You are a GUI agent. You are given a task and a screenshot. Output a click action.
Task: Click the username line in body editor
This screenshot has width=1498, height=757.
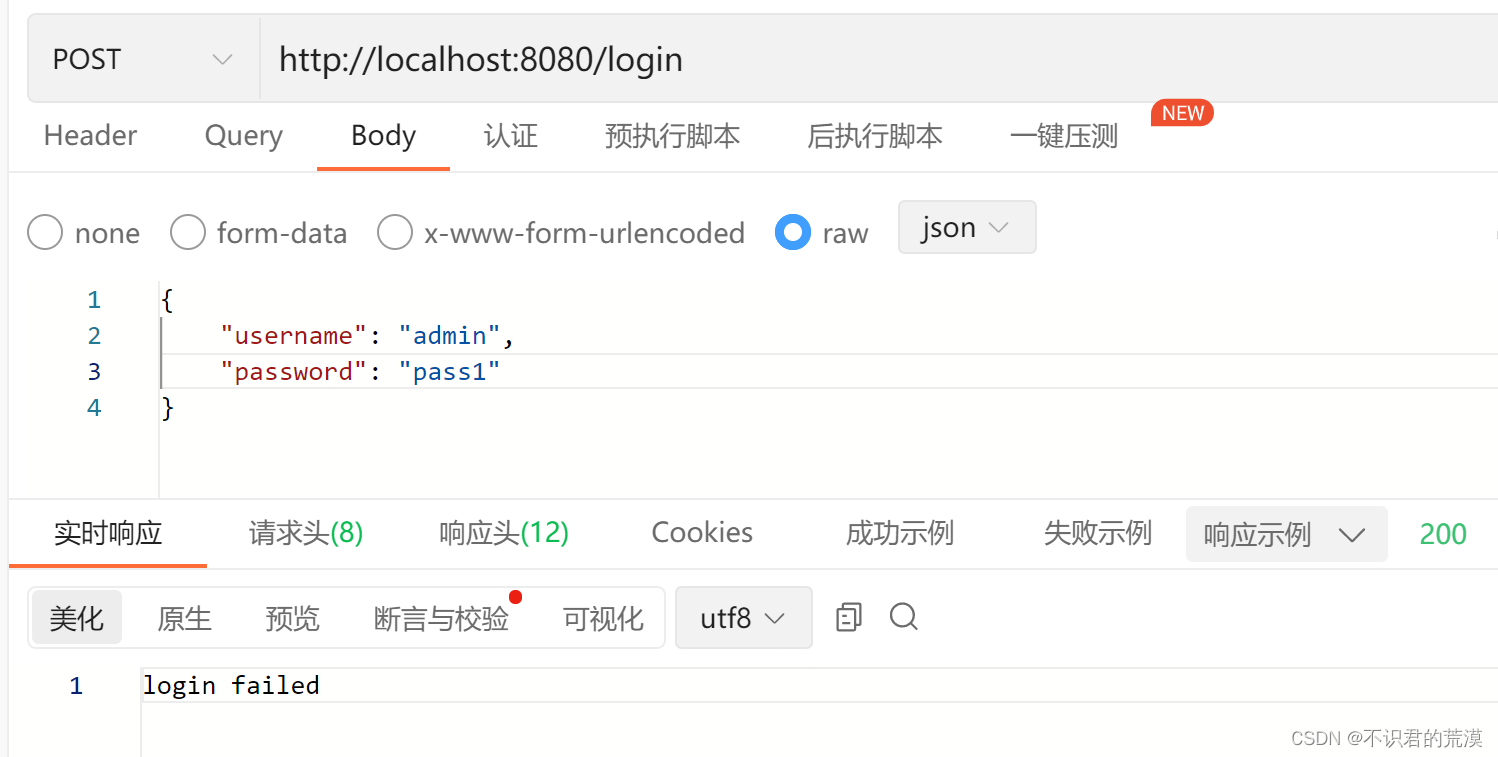point(829,336)
